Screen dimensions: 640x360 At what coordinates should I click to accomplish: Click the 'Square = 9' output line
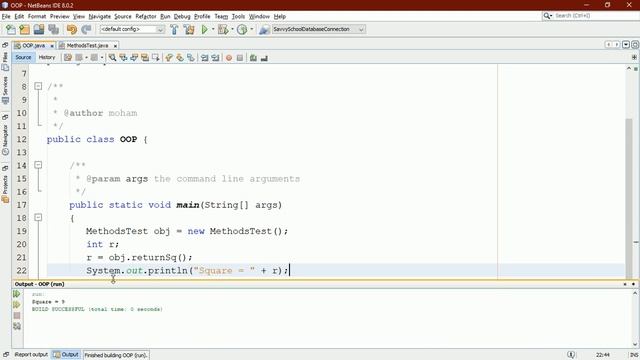[48, 302]
